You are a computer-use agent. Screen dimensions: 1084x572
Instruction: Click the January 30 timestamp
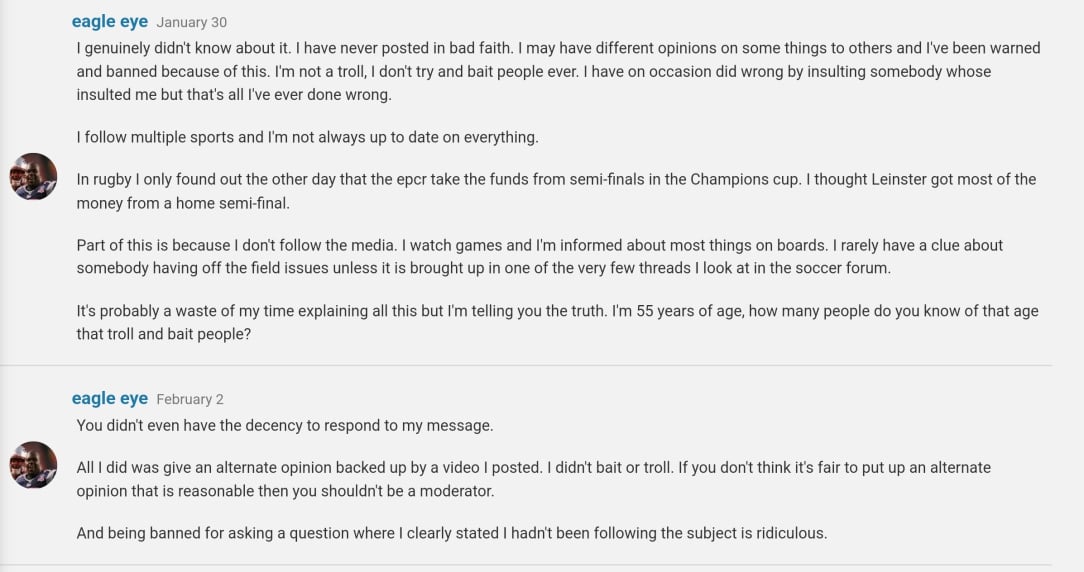[191, 22]
